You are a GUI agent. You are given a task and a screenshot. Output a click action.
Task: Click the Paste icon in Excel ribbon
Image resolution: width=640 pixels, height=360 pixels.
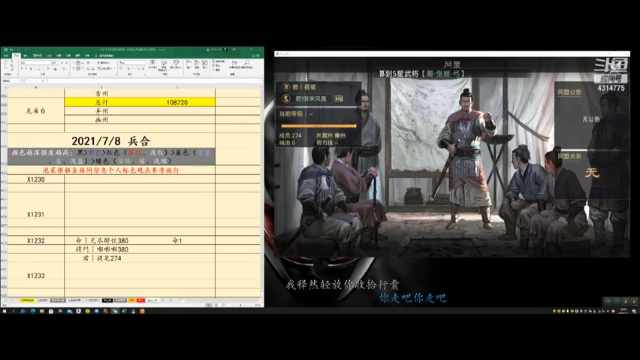(6, 64)
